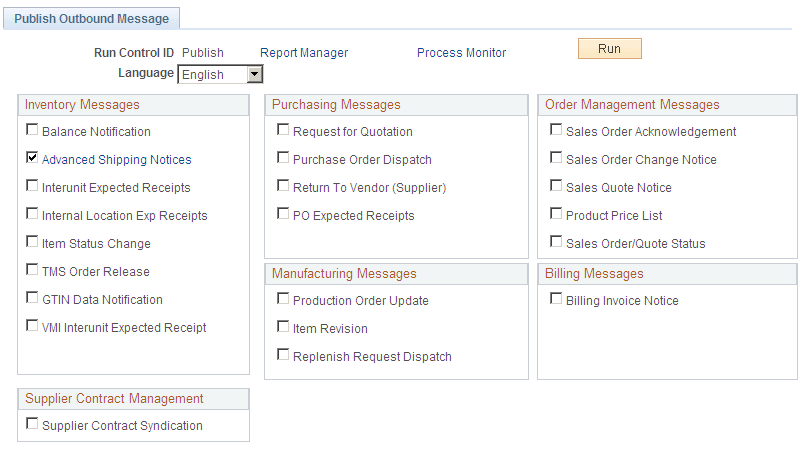Click Order Management Messages header text

632,105
